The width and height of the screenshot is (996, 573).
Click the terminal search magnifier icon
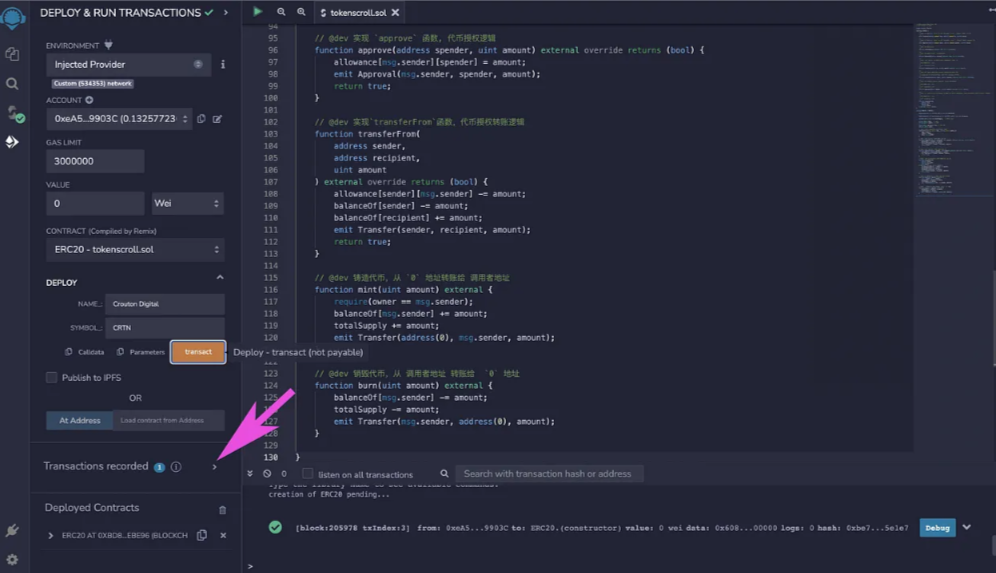point(444,474)
